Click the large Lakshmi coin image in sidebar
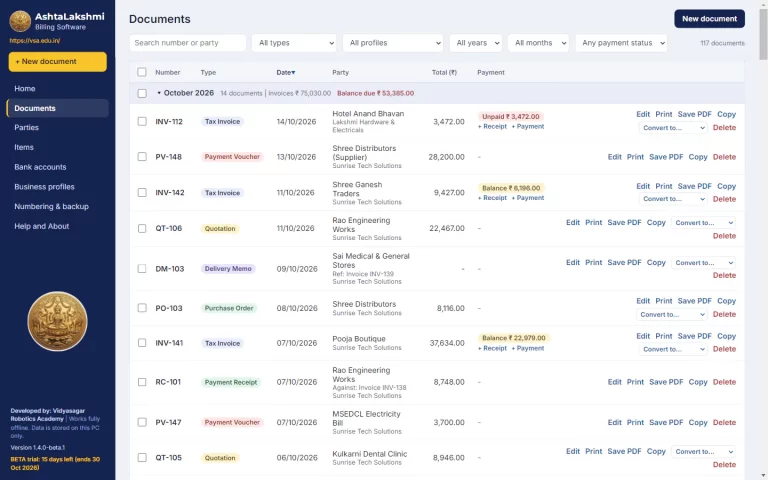The width and height of the screenshot is (768, 480). [x=57, y=321]
